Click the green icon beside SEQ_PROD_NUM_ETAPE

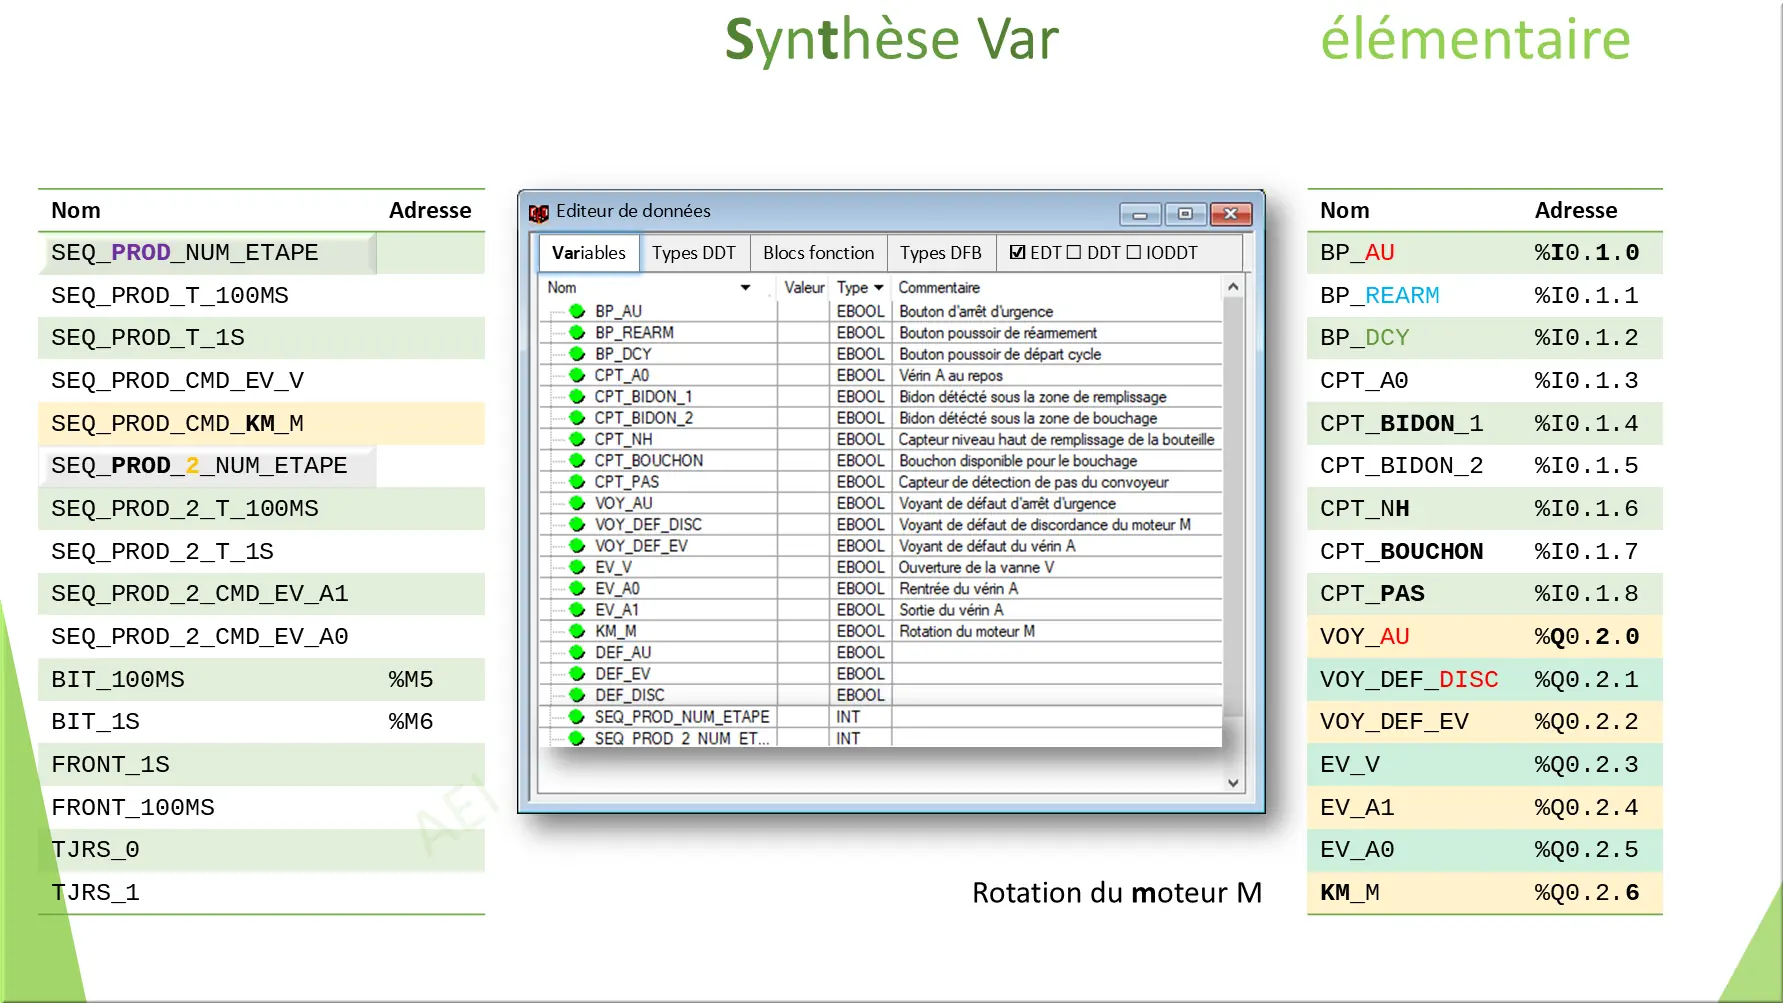click(576, 716)
